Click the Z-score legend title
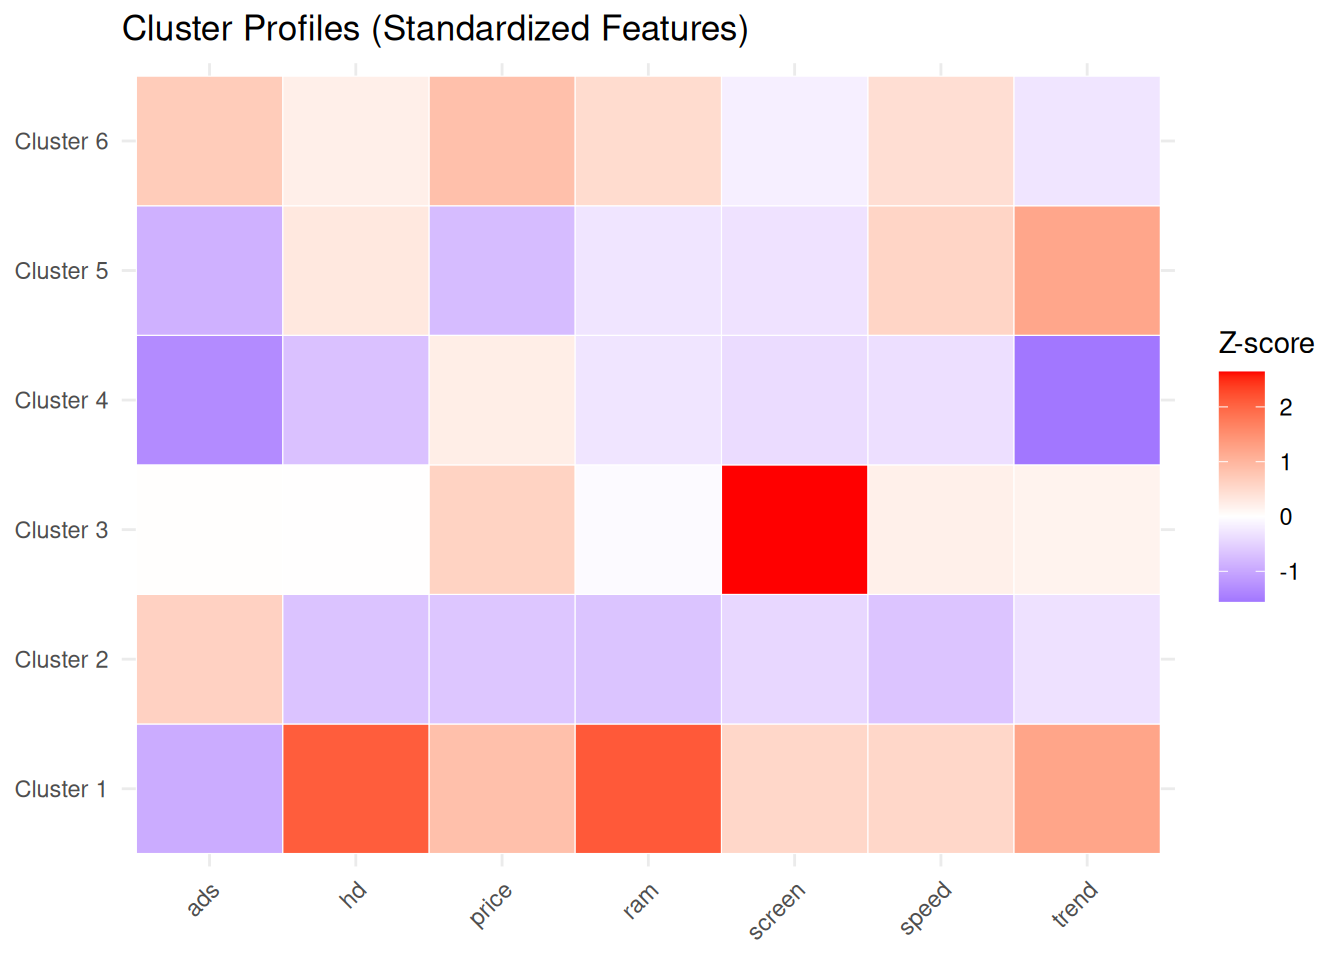This screenshot has height=960, width=1344. pos(1265,344)
